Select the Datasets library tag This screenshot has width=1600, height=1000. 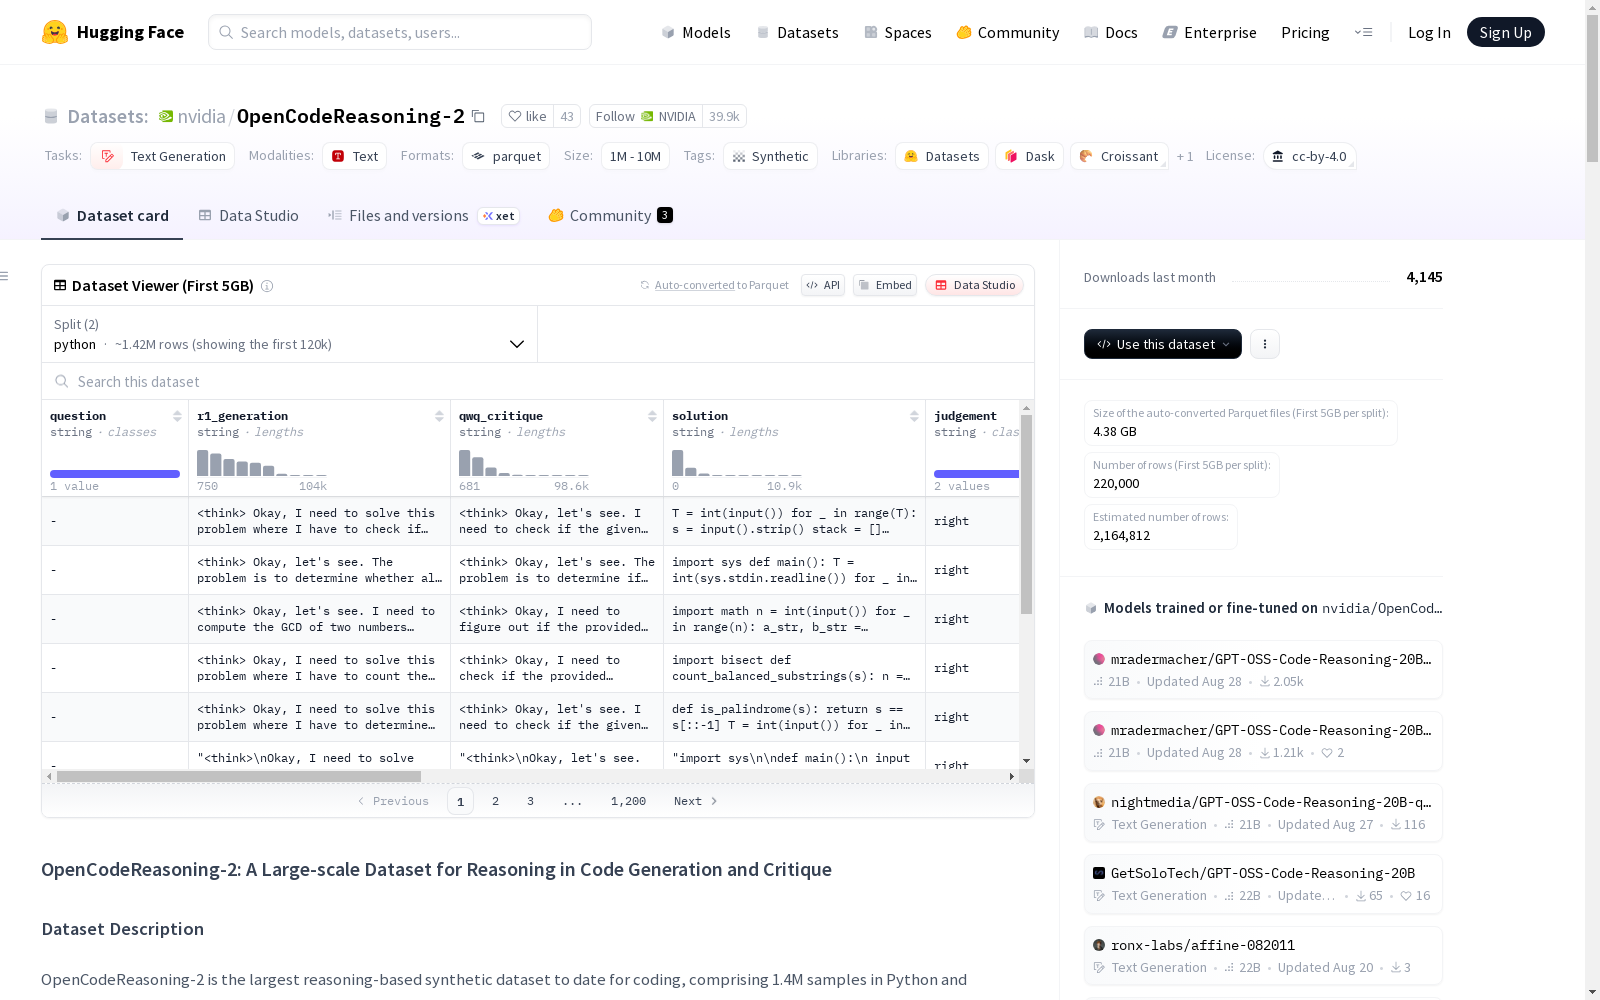pos(942,156)
